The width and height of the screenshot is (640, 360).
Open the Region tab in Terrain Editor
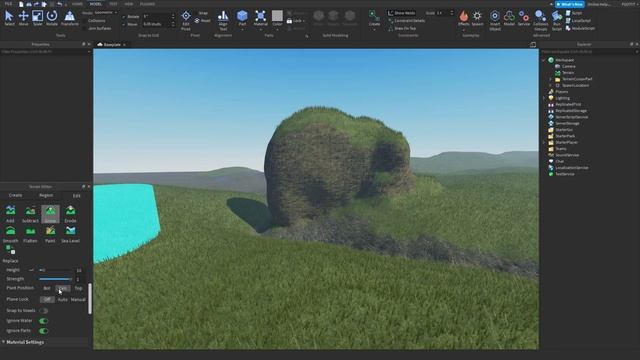click(x=46, y=196)
